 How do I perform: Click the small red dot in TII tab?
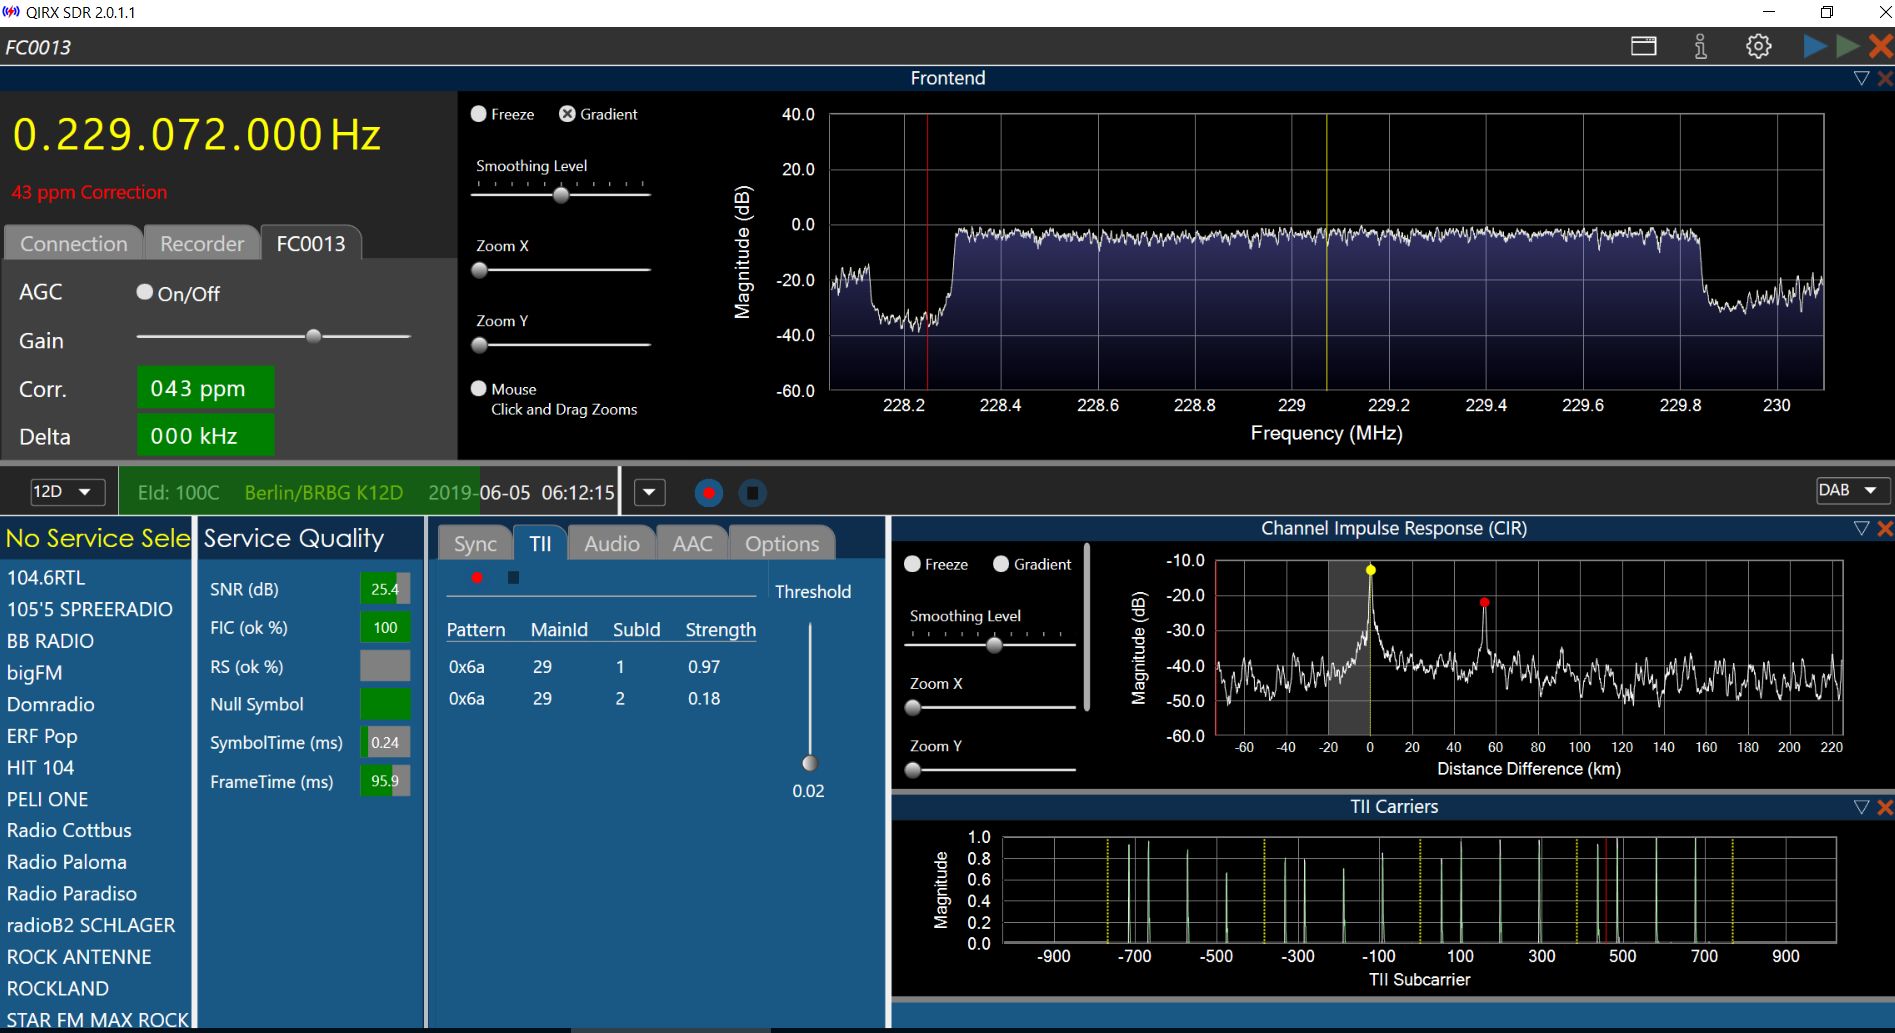click(x=477, y=578)
